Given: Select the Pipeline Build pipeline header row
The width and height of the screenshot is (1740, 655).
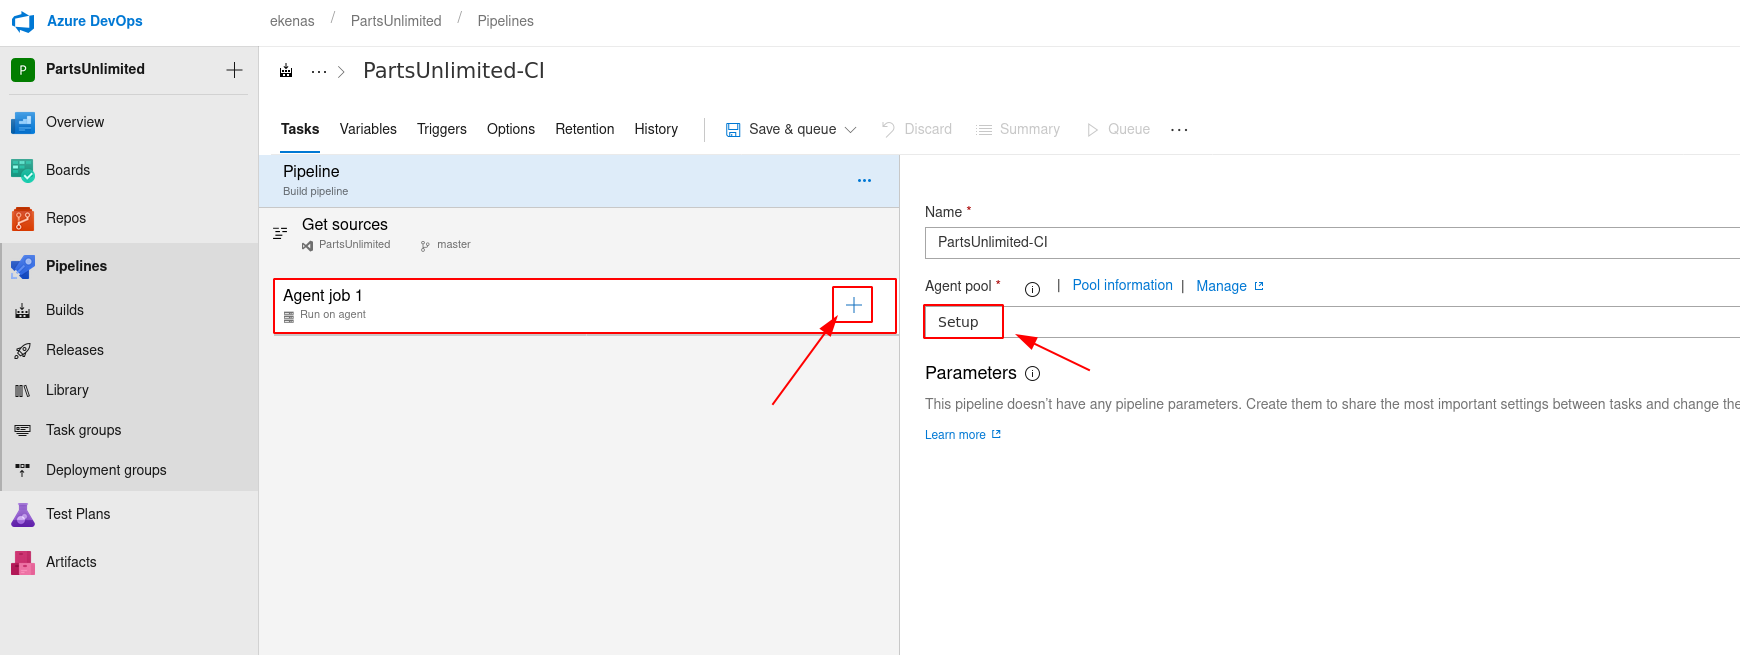Looking at the screenshot, I should 579,181.
